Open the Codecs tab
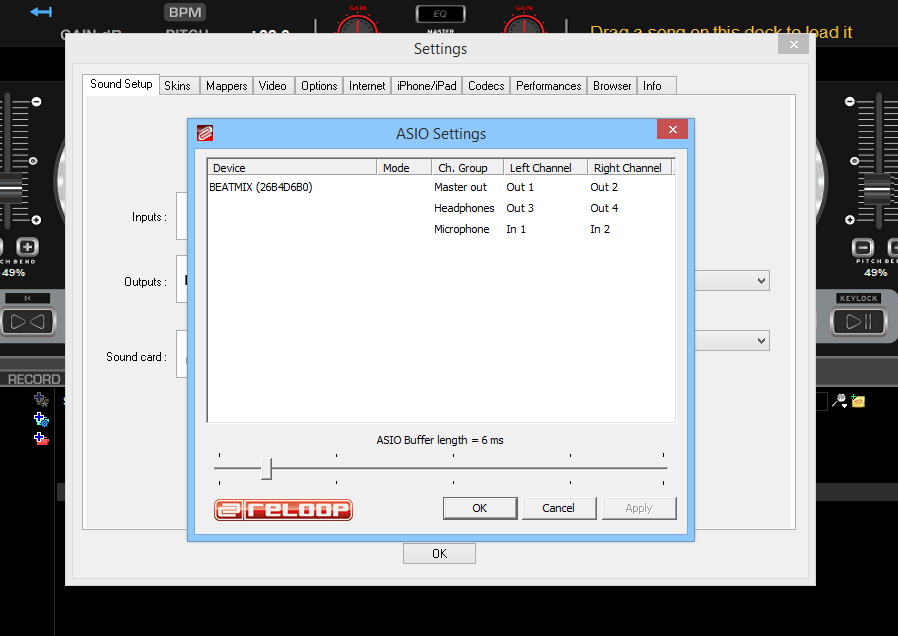 [x=486, y=86]
